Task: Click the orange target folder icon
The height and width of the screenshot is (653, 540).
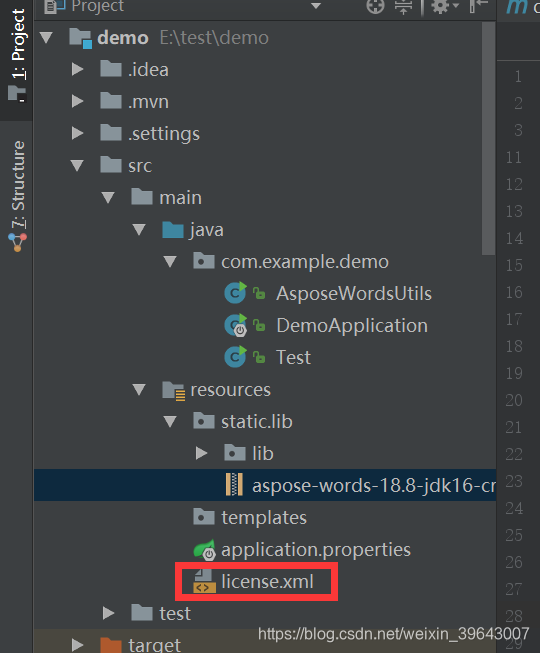Action: point(111,645)
